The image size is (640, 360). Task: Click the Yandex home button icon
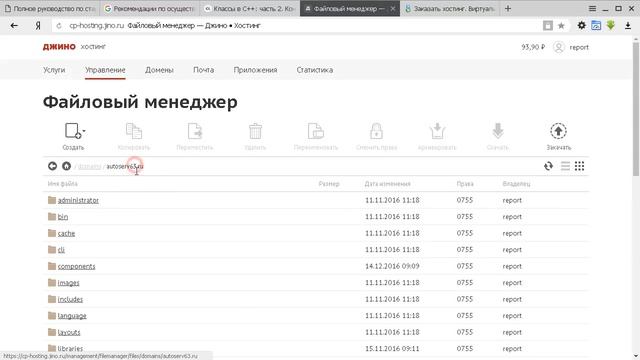(x=38, y=26)
